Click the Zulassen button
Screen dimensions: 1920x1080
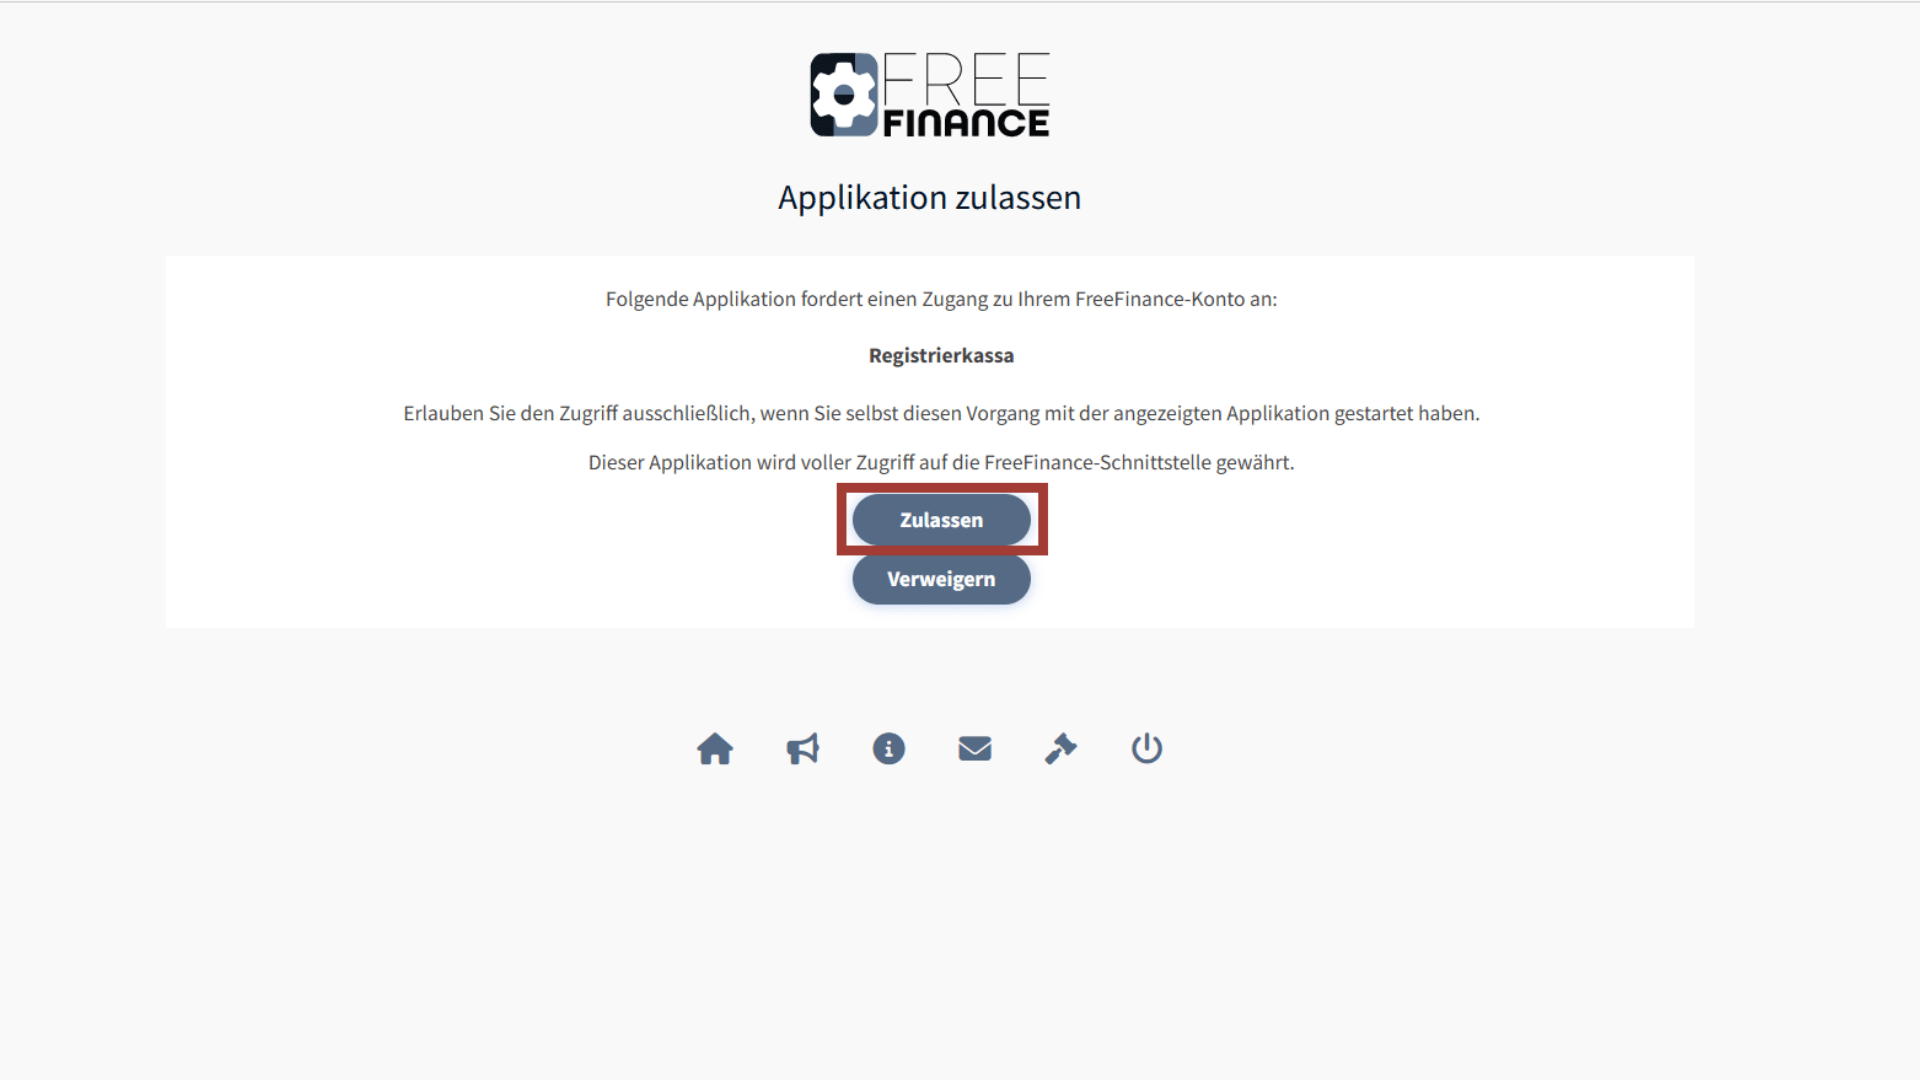pyautogui.click(x=941, y=520)
